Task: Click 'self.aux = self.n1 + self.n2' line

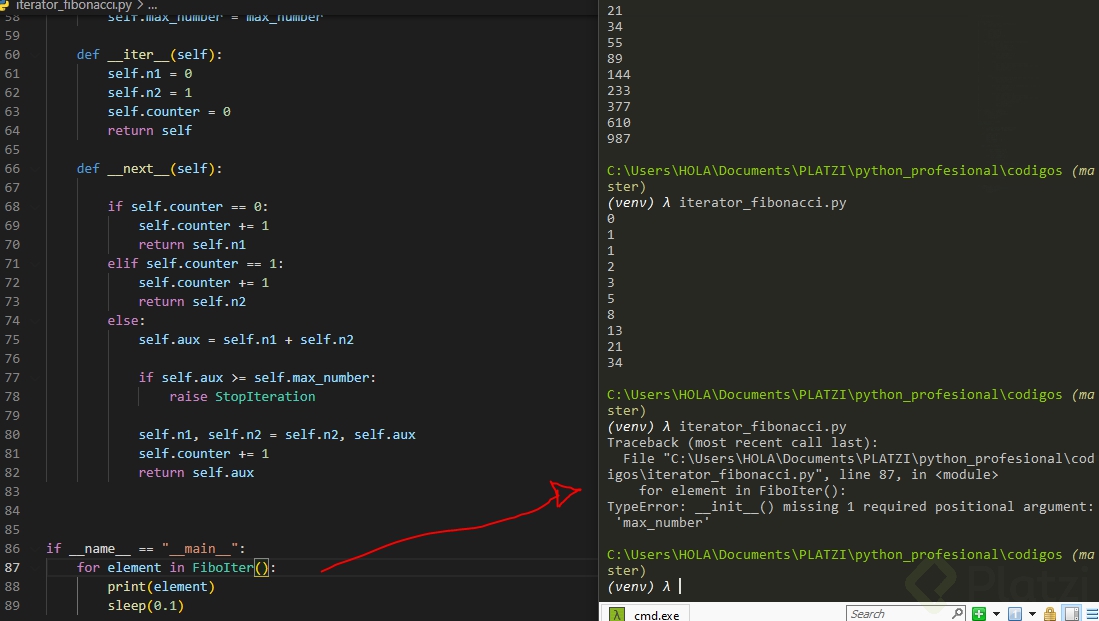Action: [246, 339]
